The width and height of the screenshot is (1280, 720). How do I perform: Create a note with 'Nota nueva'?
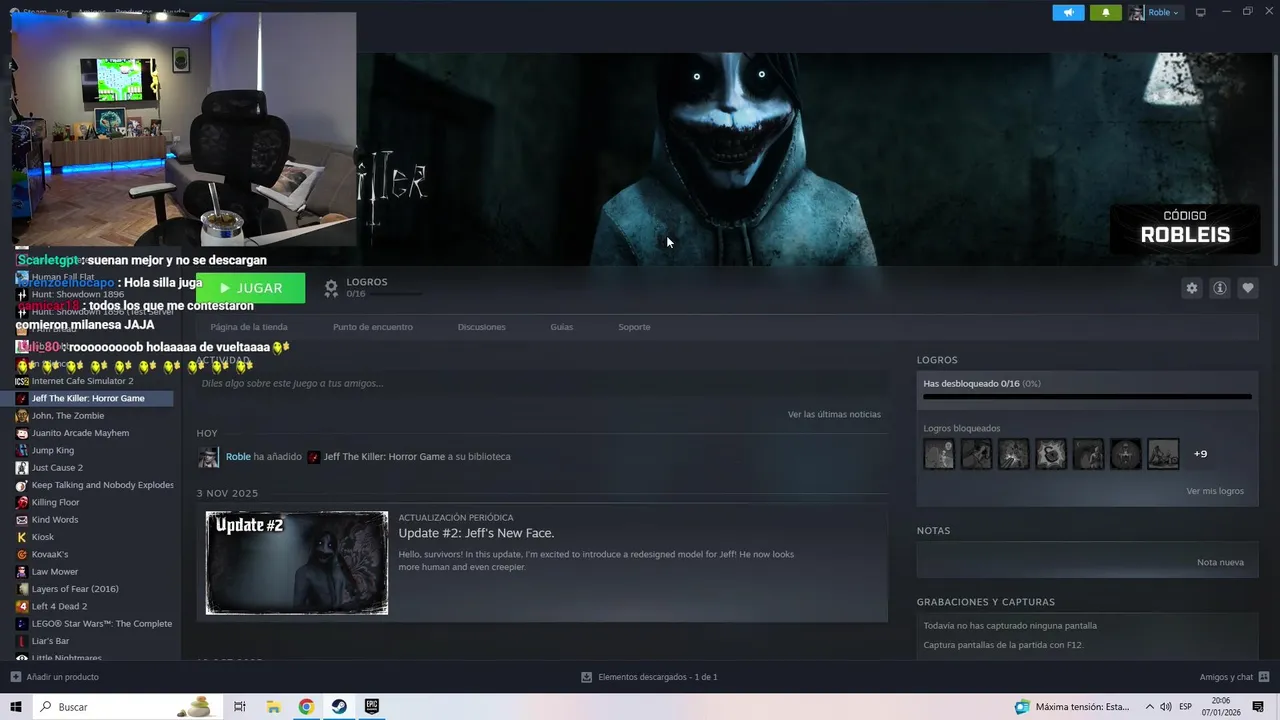(1220, 562)
